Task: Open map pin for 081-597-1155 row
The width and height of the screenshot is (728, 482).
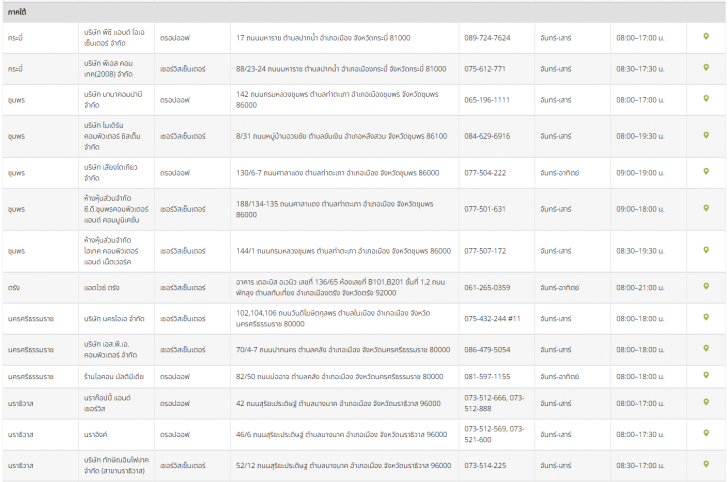Action: (x=706, y=375)
